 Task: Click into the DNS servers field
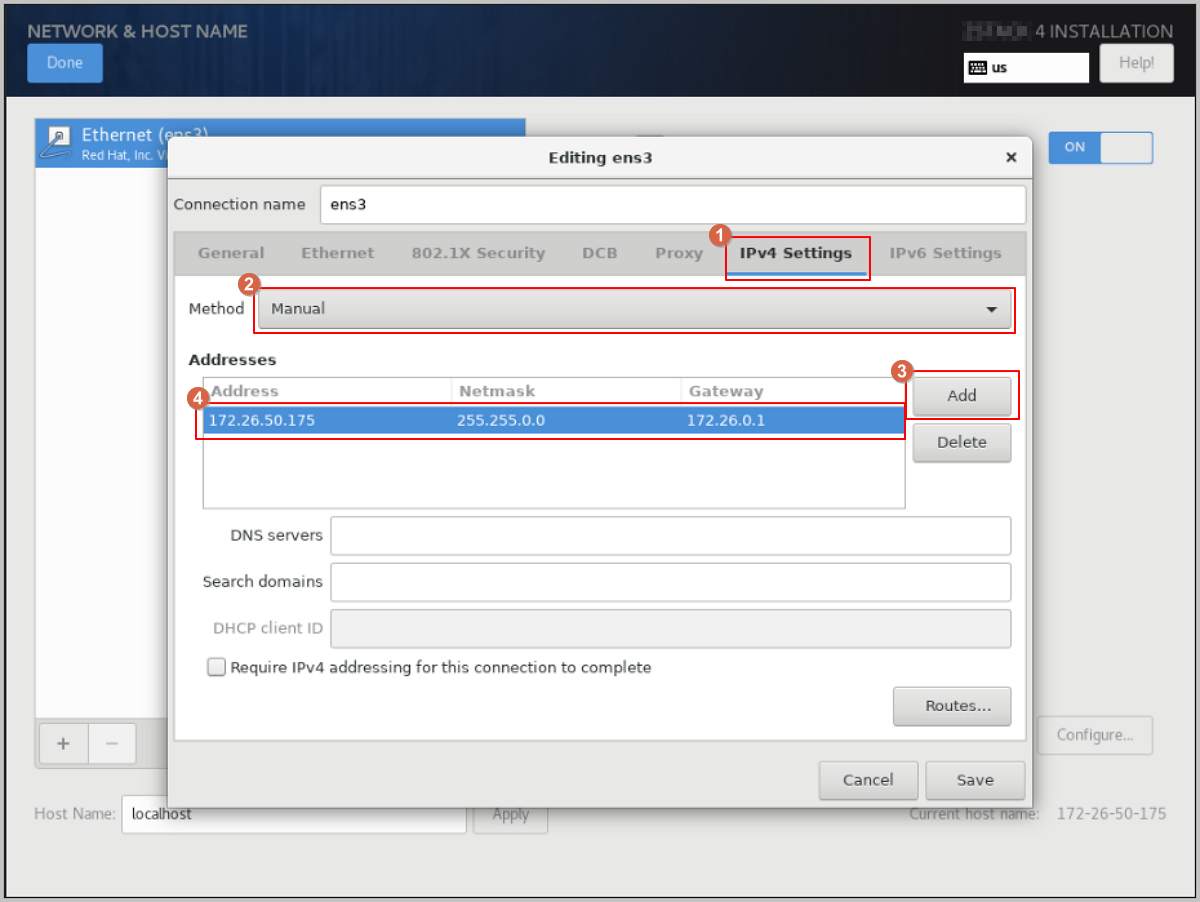tap(670, 536)
